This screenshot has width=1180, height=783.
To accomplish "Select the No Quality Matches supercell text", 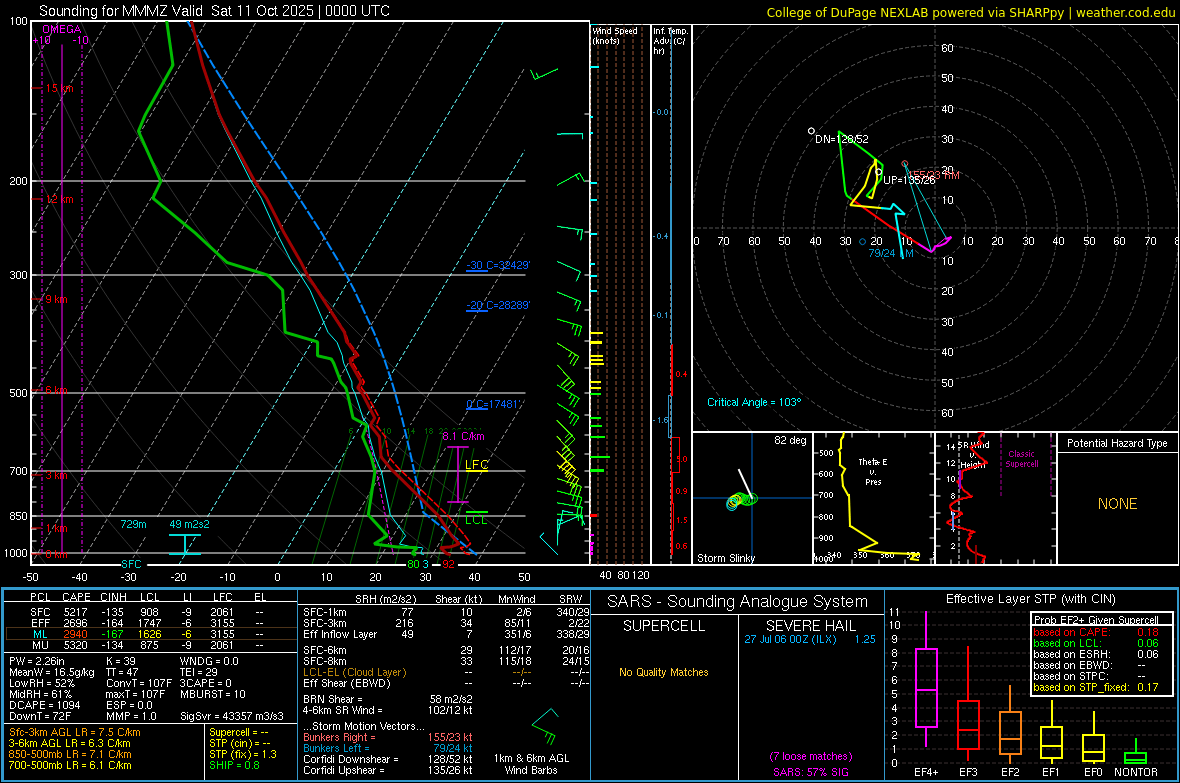I will tap(664, 672).
